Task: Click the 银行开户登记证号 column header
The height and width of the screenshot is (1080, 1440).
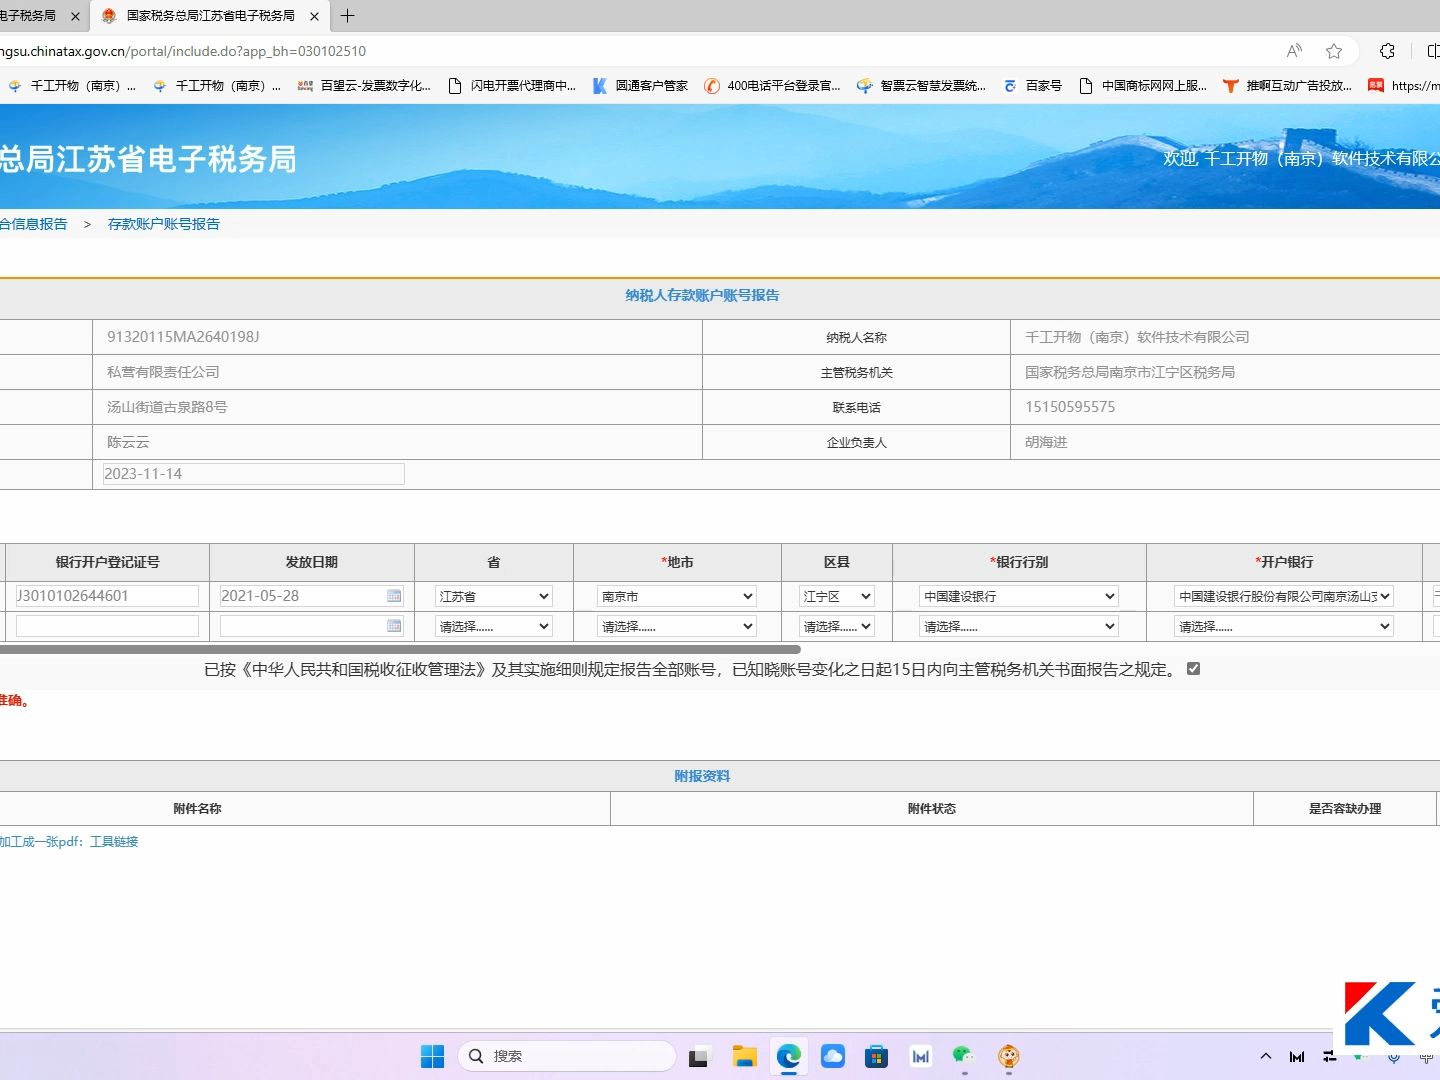Action: (x=107, y=562)
